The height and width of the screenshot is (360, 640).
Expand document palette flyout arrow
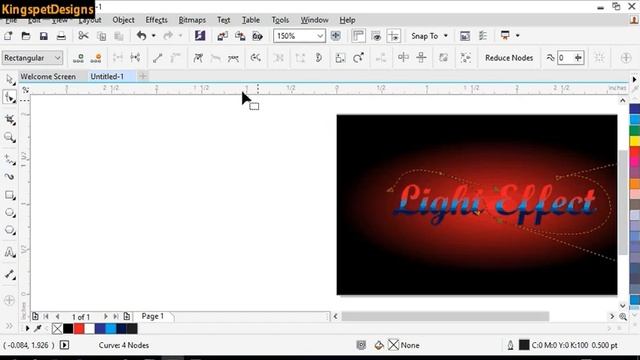click(x=27, y=328)
